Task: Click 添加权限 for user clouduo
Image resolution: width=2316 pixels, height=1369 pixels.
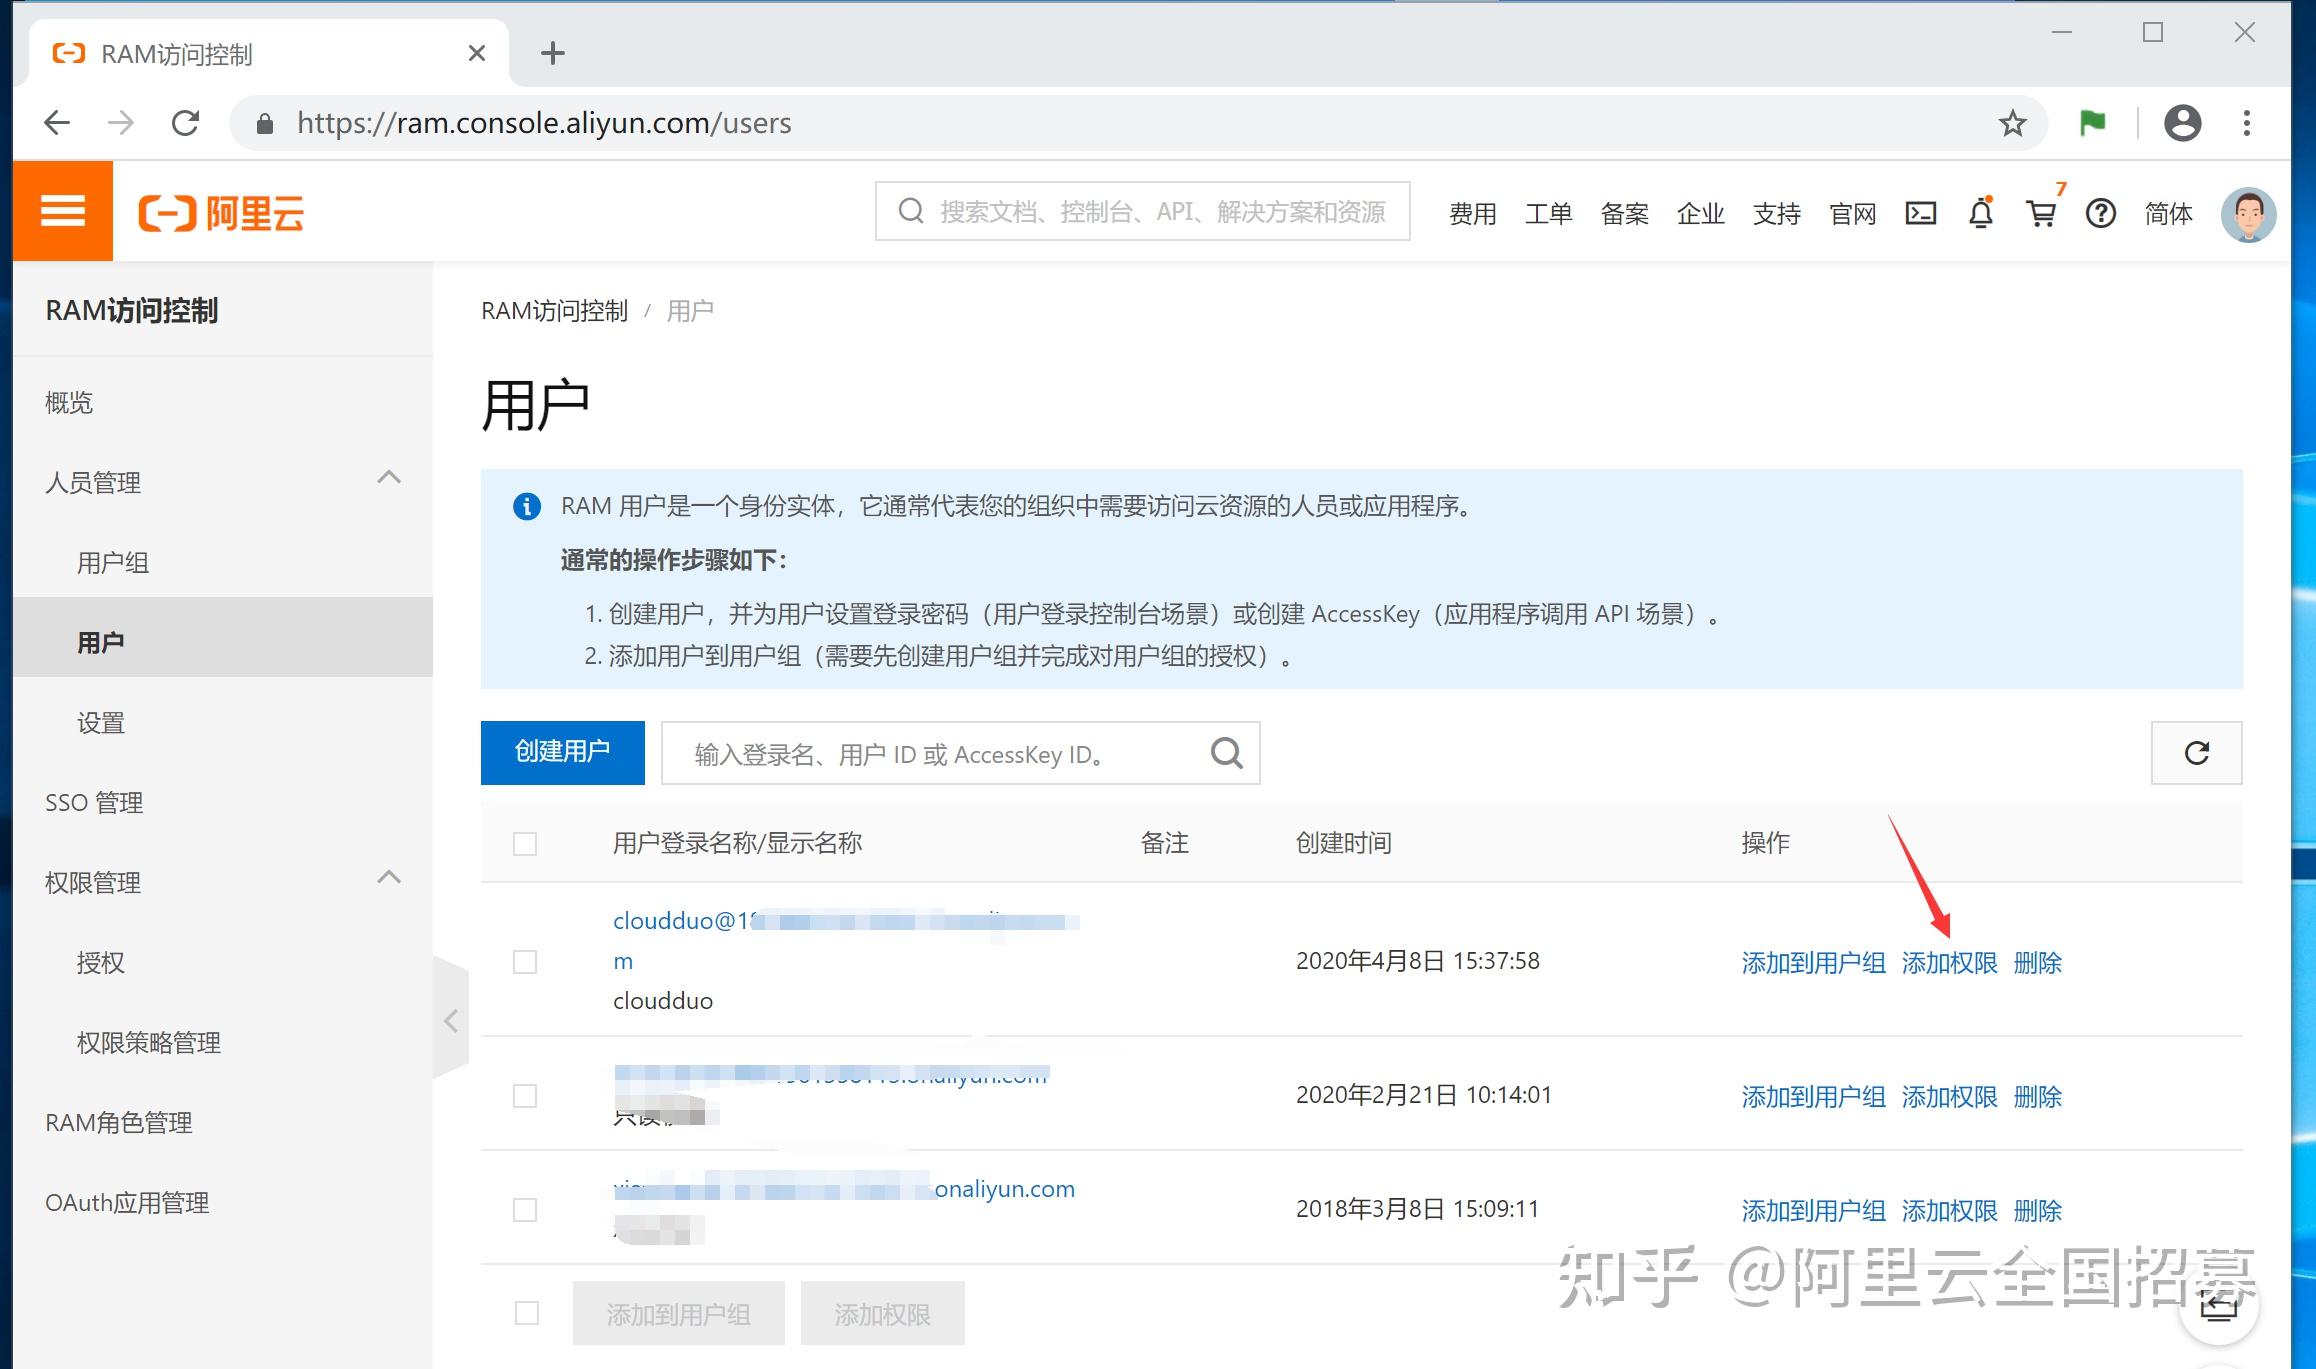Action: tap(1948, 962)
